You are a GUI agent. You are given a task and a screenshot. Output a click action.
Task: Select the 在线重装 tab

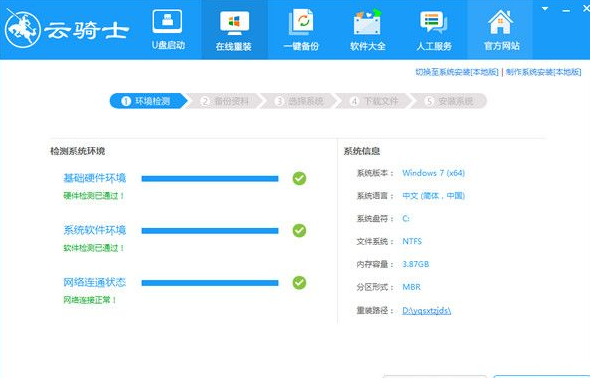[x=234, y=30]
